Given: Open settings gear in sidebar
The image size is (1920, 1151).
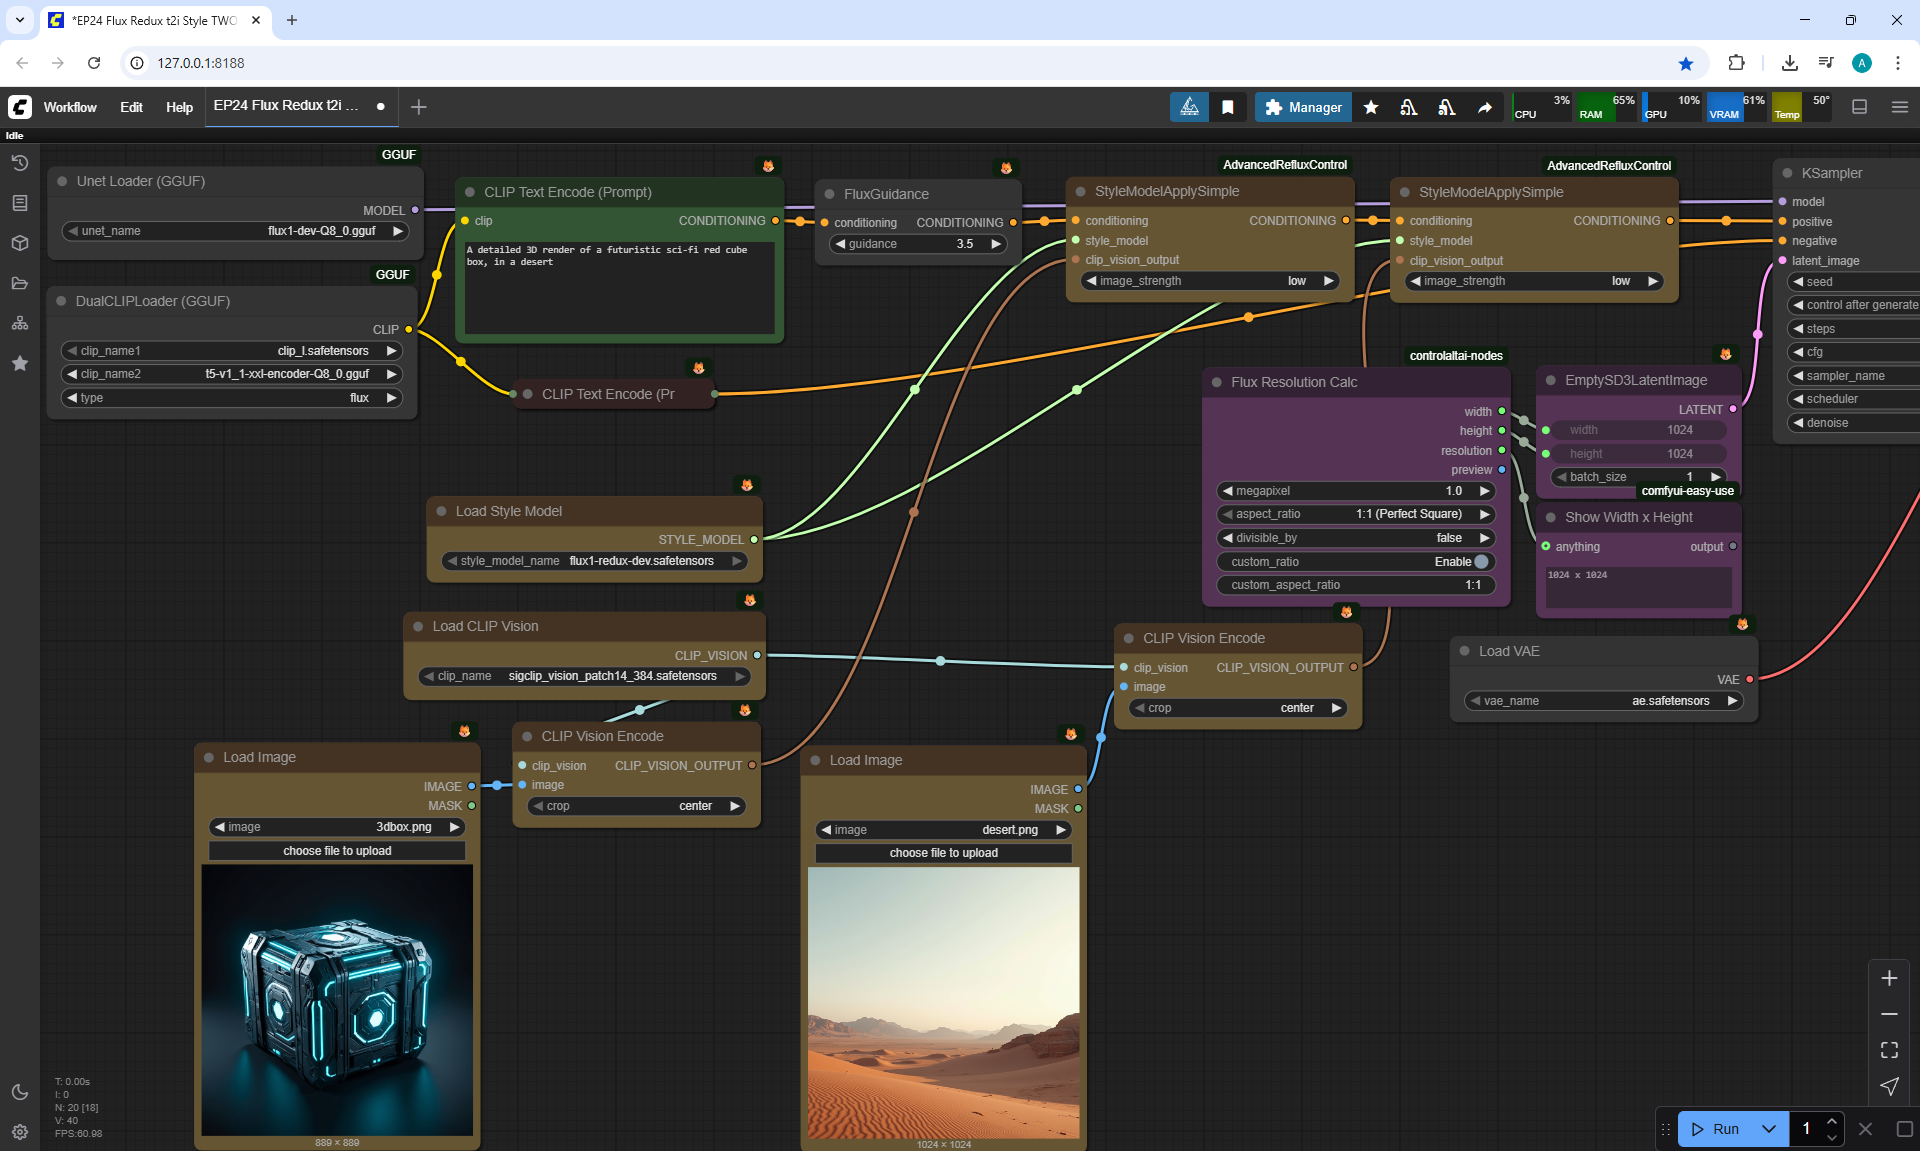Looking at the screenshot, I should (20, 1132).
